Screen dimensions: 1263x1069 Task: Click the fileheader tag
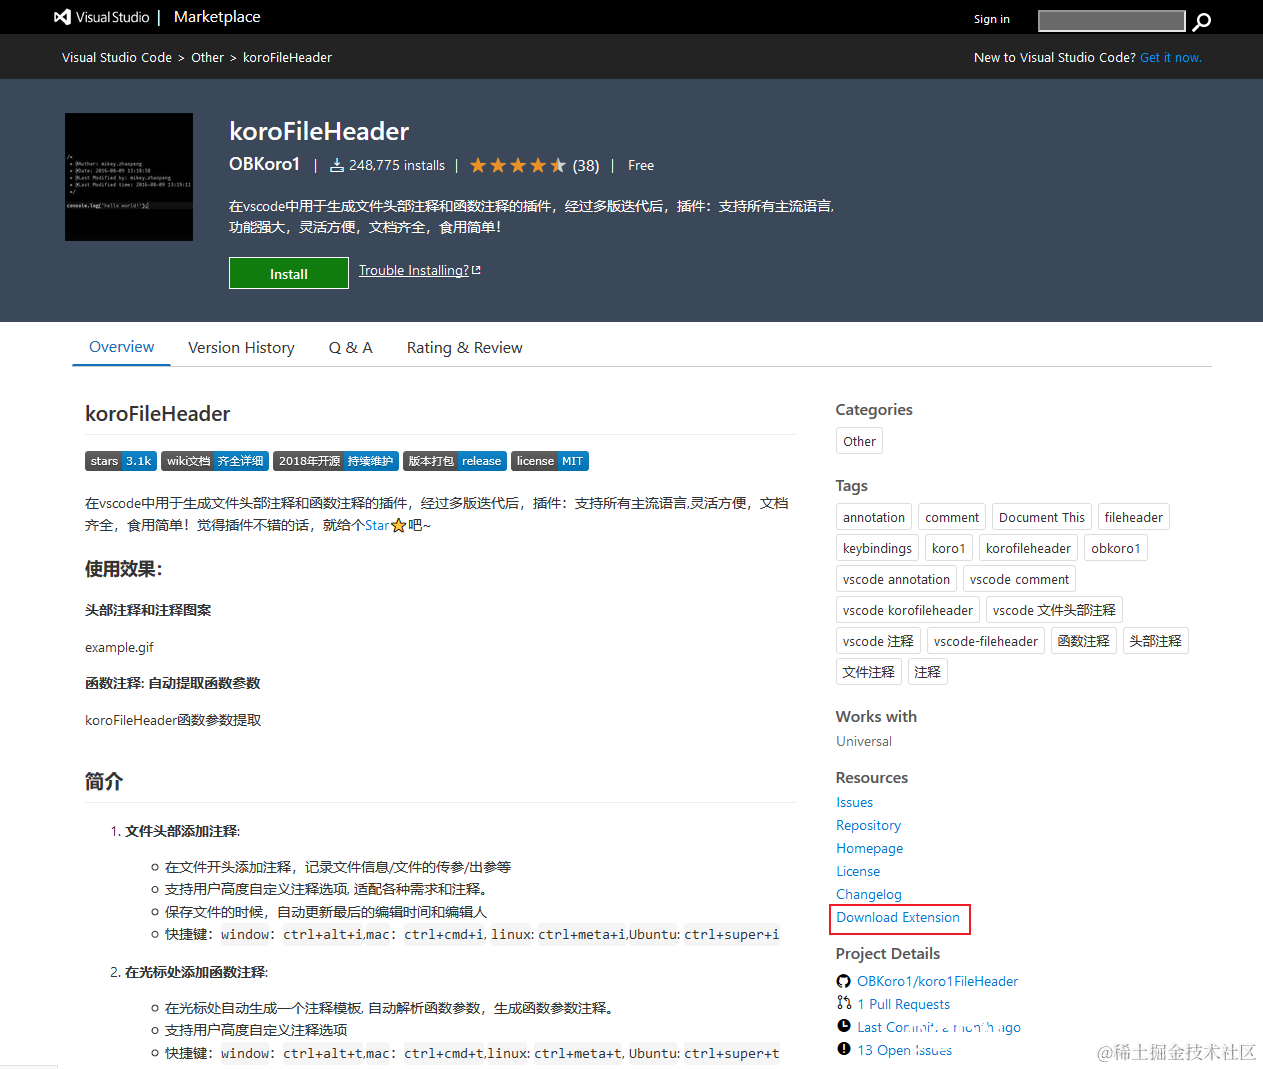(x=1134, y=517)
